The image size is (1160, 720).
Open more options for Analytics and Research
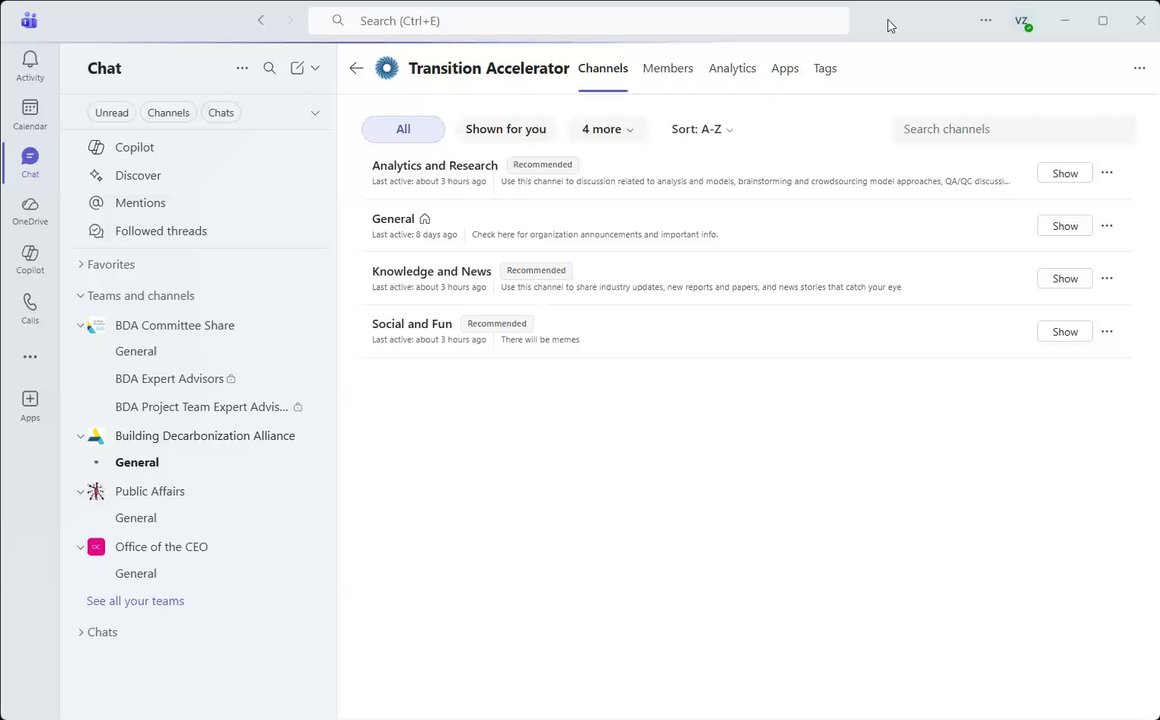tap(1107, 172)
